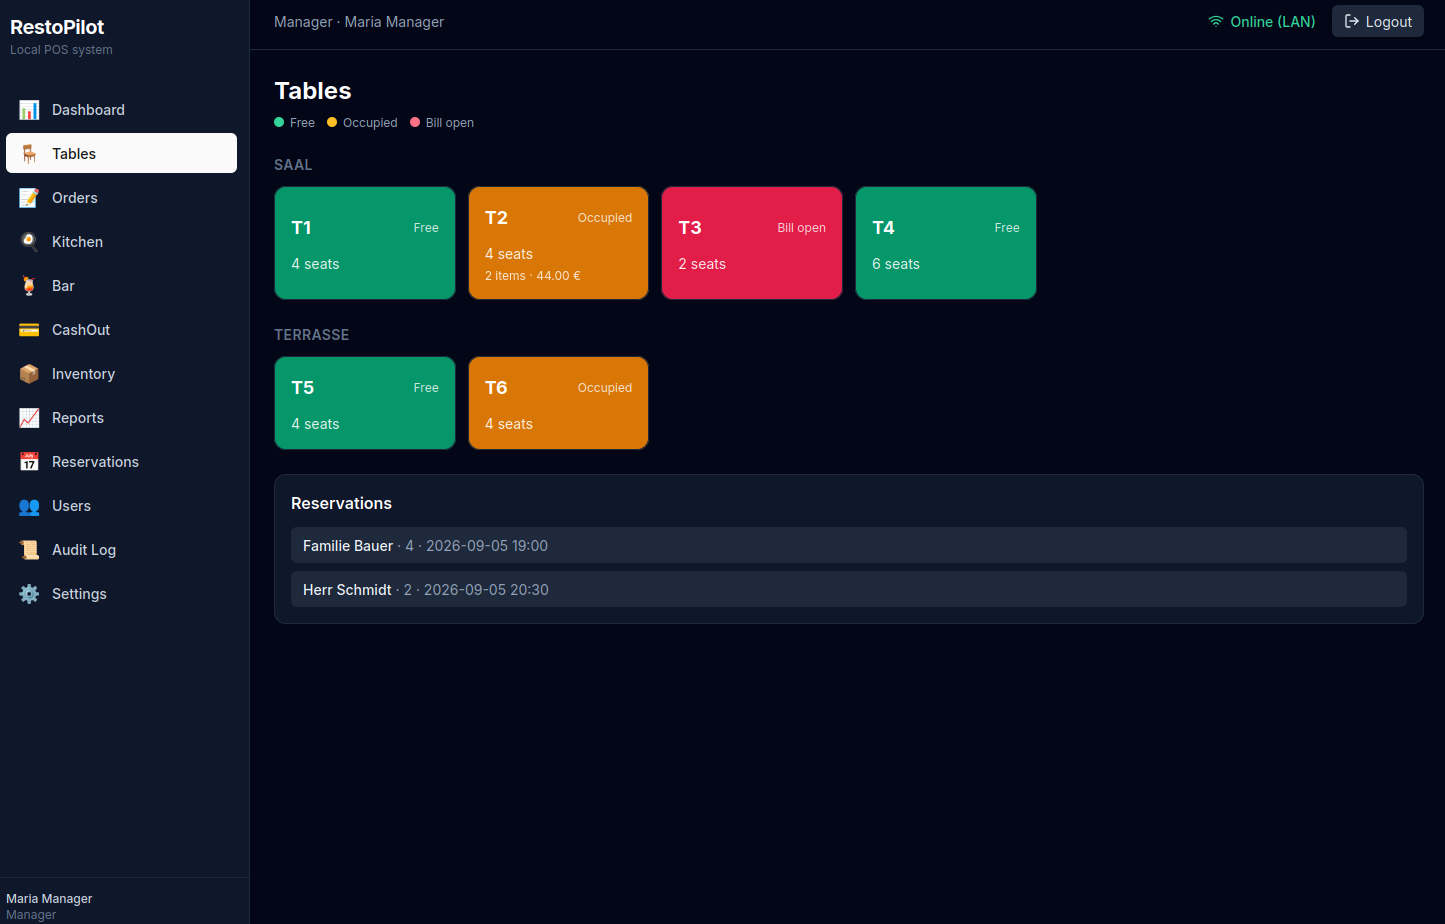
Task: Click the package box Inventory icon
Action: click(29, 374)
